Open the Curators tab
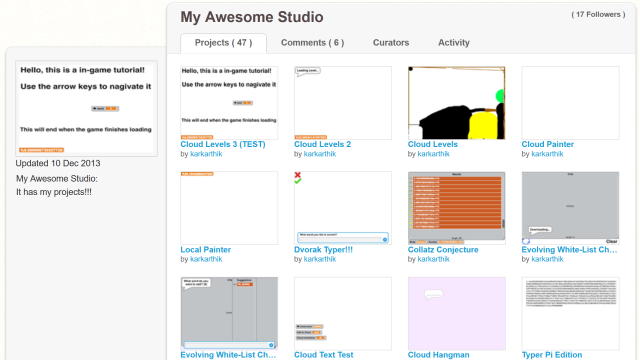 [x=391, y=43]
